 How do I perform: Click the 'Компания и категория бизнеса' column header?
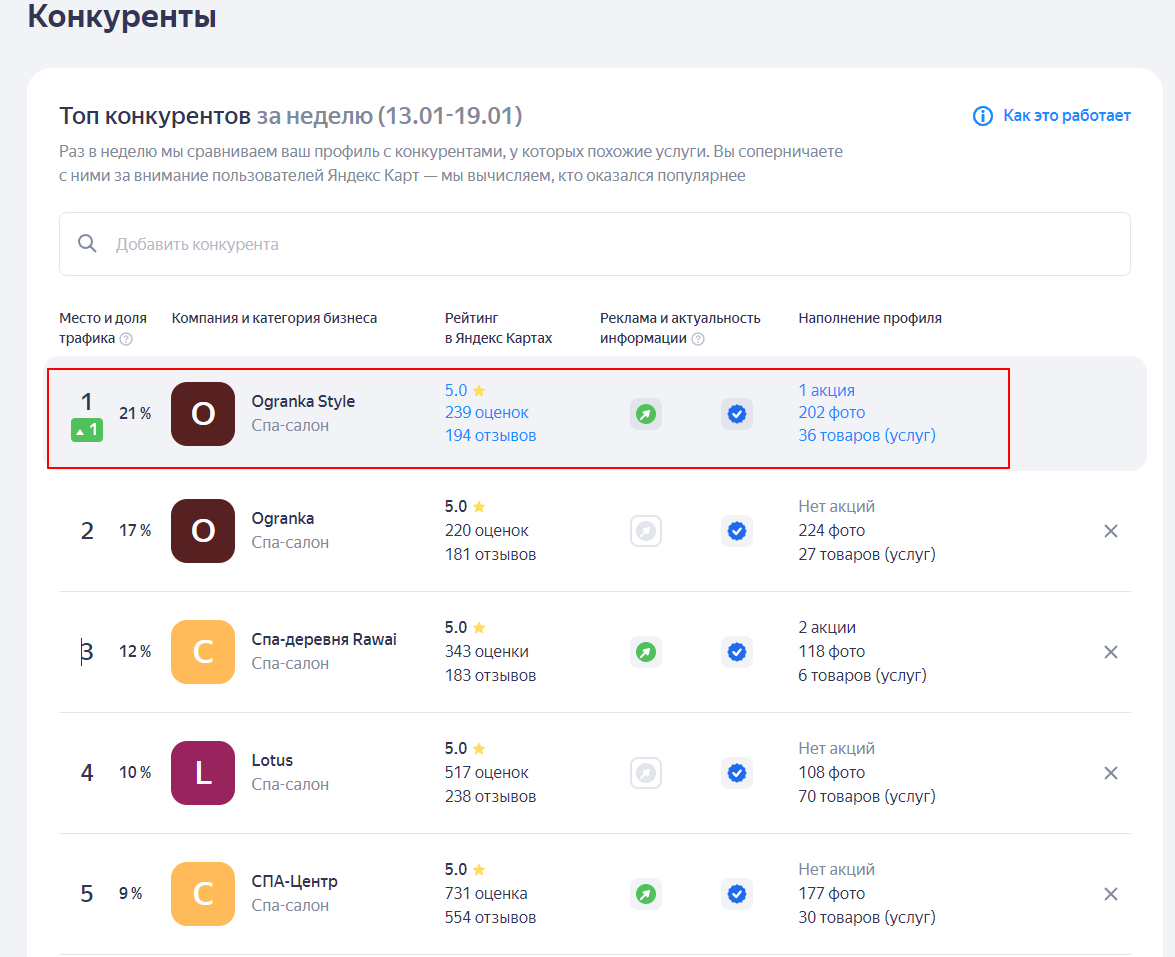click(x=274, y=318)
